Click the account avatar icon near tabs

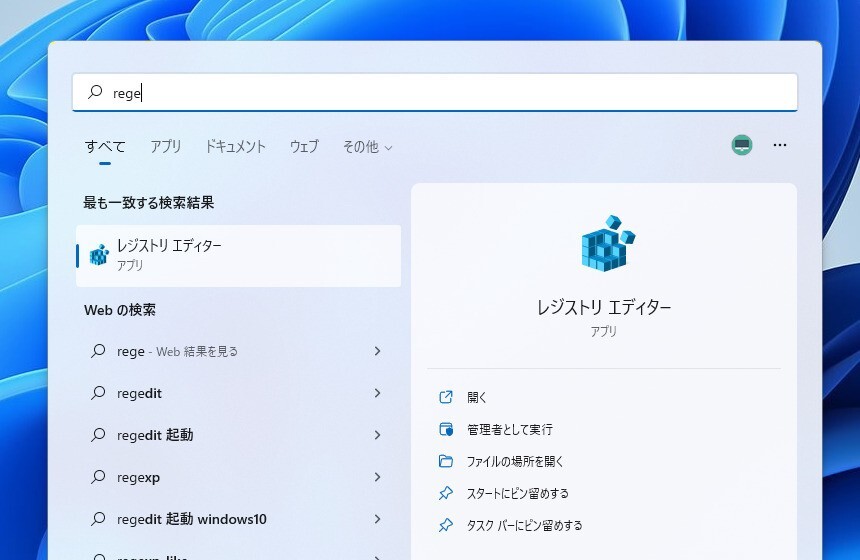click(x=741, y=146)
